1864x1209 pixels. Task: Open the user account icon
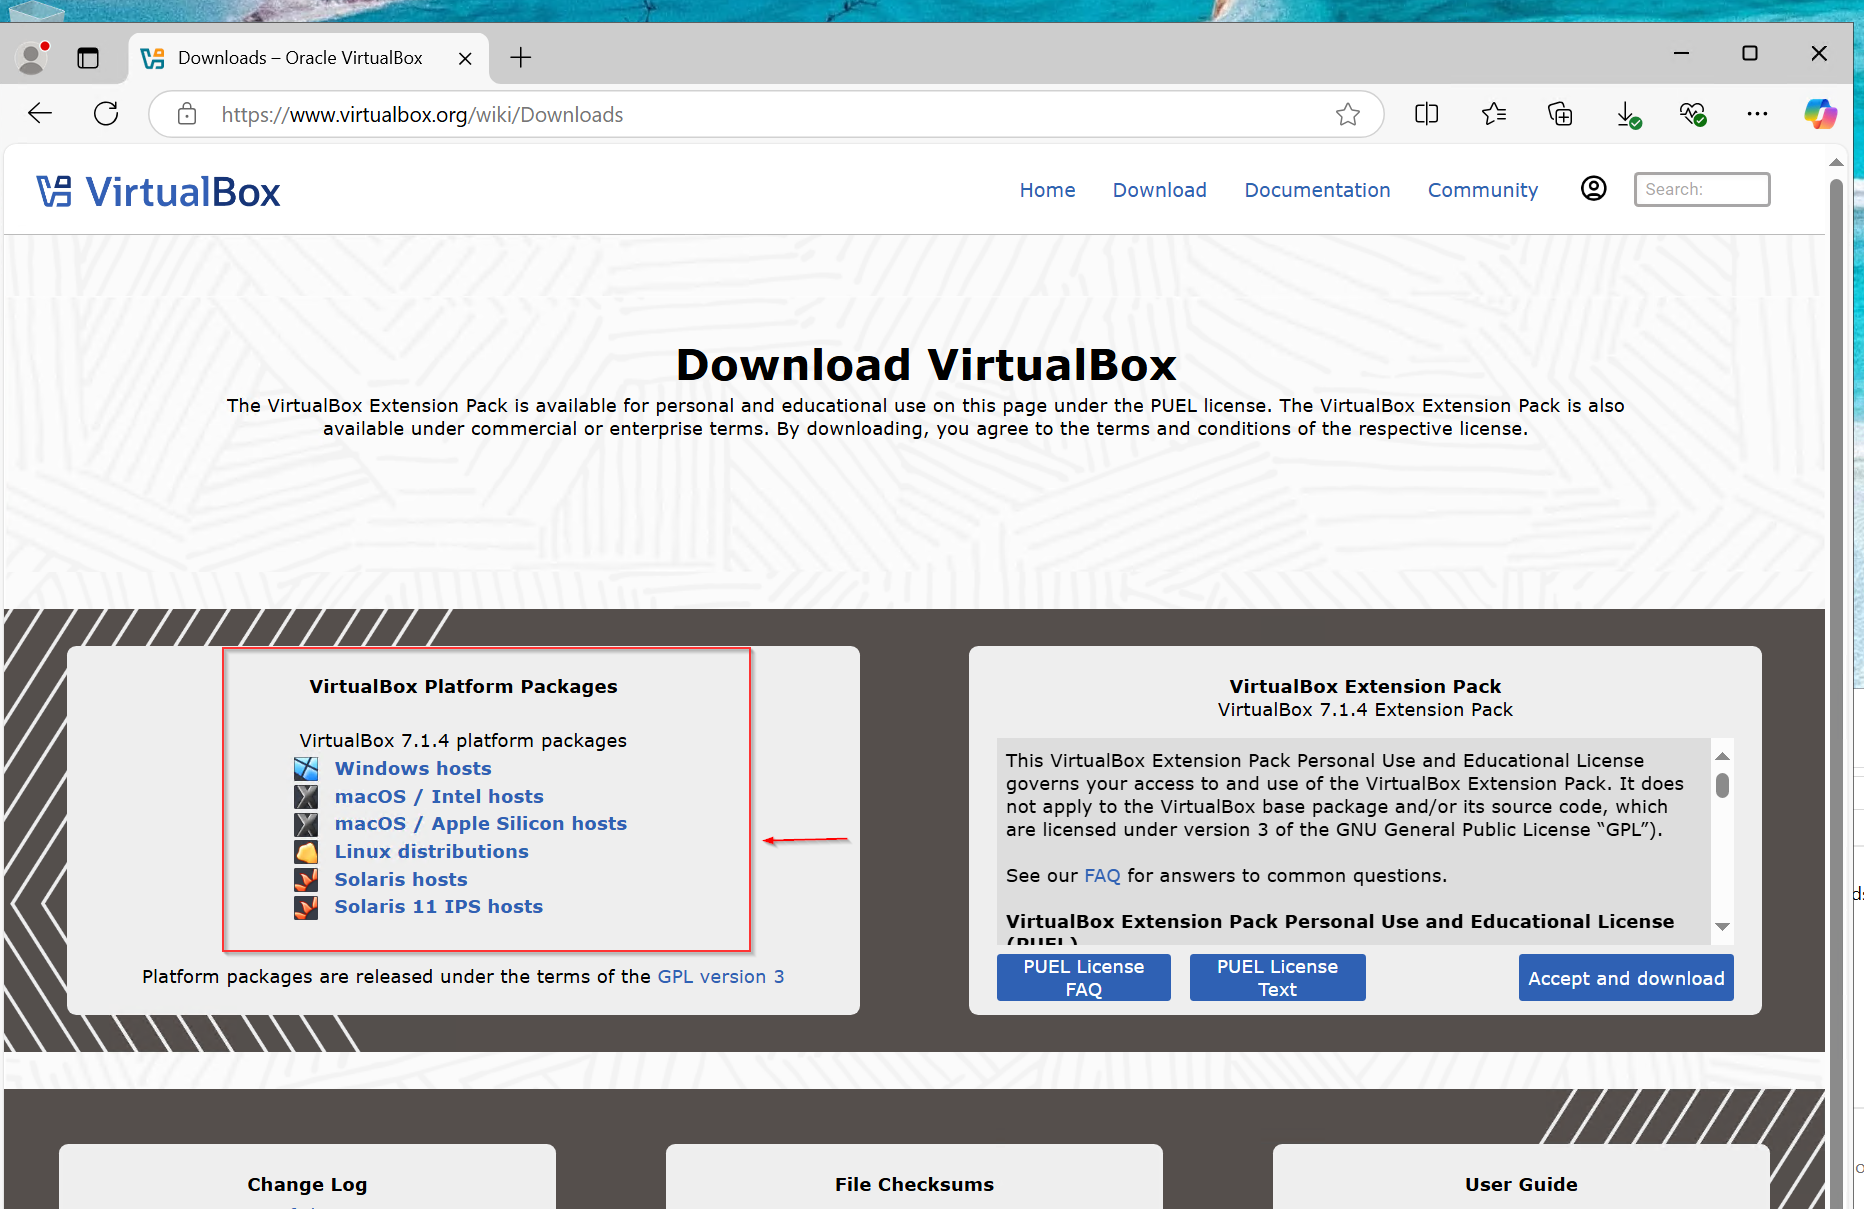(x=1594, y=188)
